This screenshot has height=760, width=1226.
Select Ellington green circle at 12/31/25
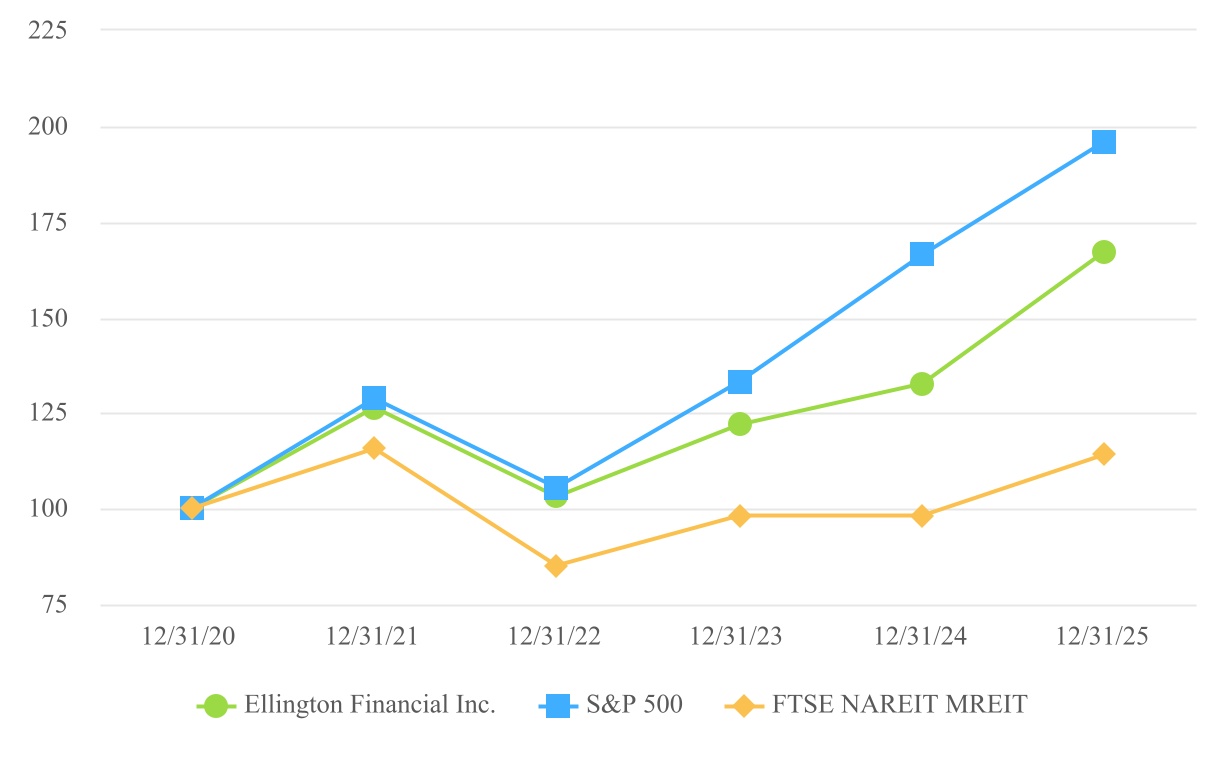coord(1104,252)
